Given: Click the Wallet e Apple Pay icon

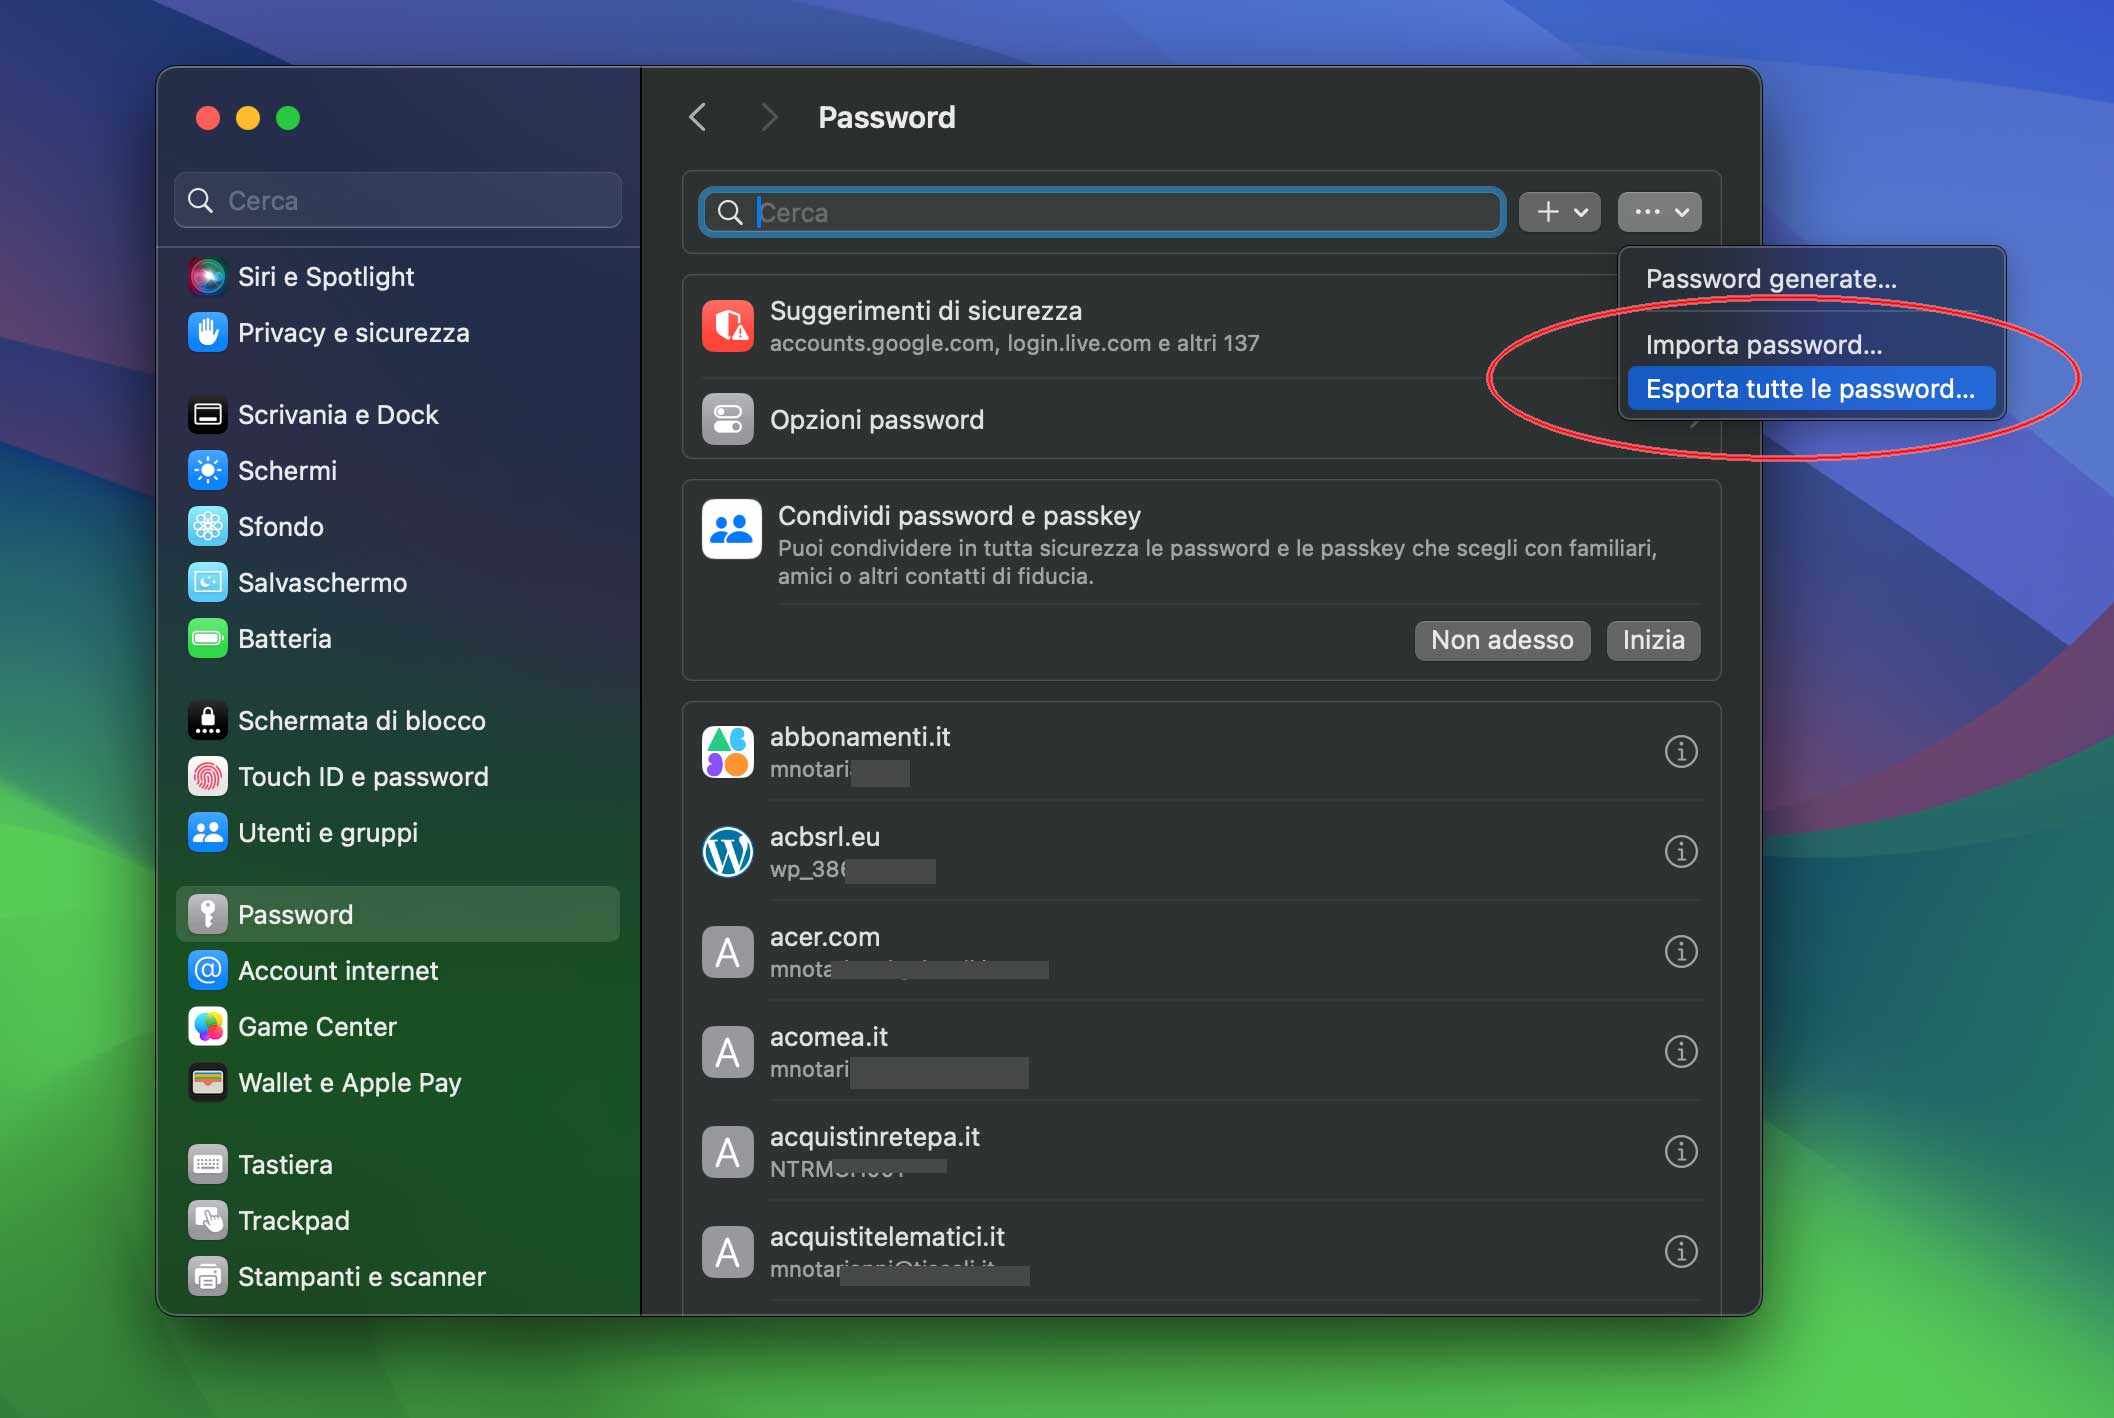Looking at the screenshot, I should point(207,1082).
